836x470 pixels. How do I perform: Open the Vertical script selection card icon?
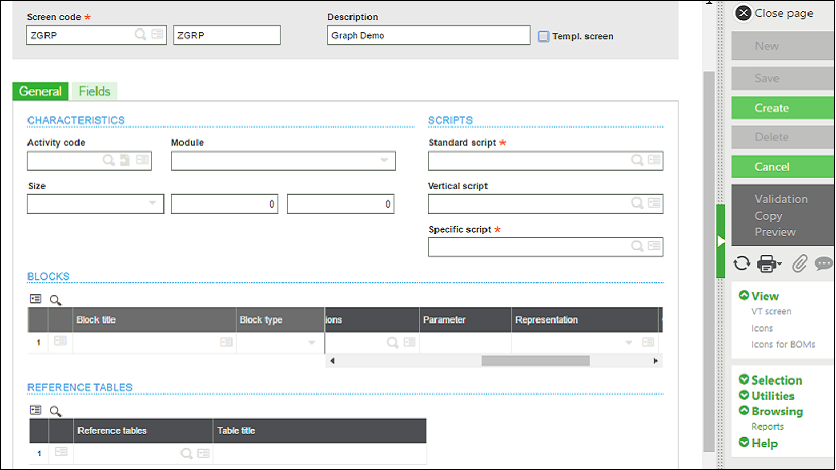(x=654, y=203)
